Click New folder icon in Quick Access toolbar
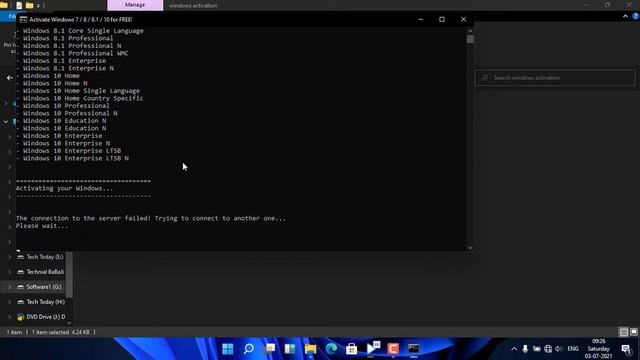The image size is (640, 360). 29,5
